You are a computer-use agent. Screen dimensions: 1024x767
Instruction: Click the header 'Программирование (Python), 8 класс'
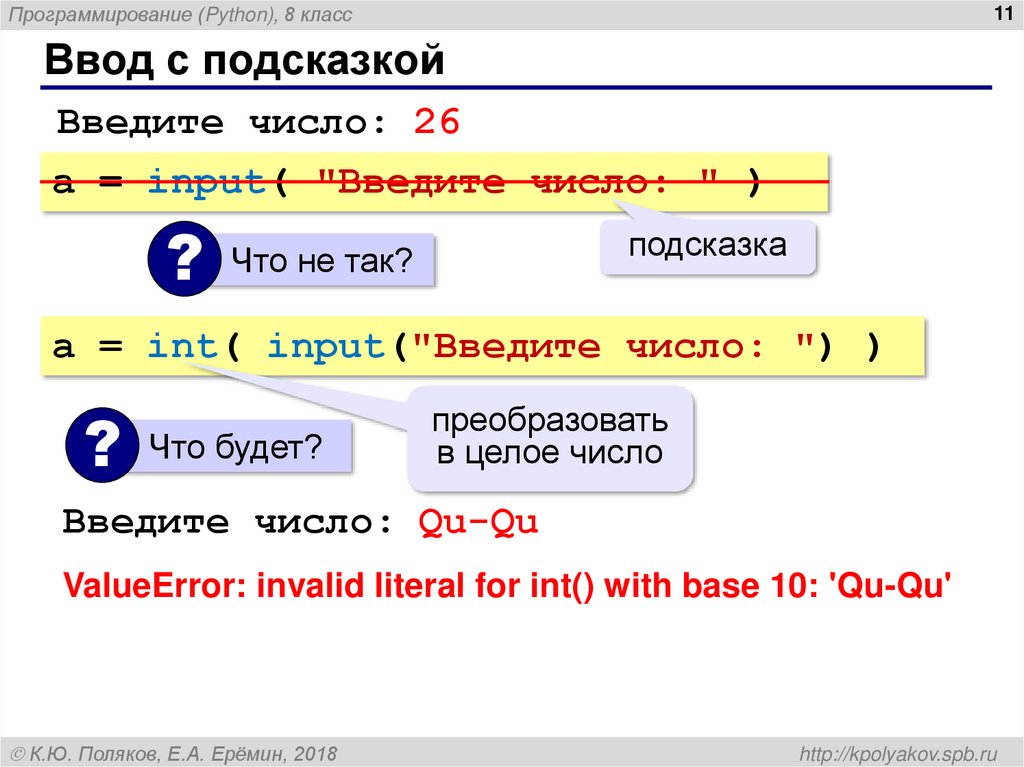click(x=182, y=12)
